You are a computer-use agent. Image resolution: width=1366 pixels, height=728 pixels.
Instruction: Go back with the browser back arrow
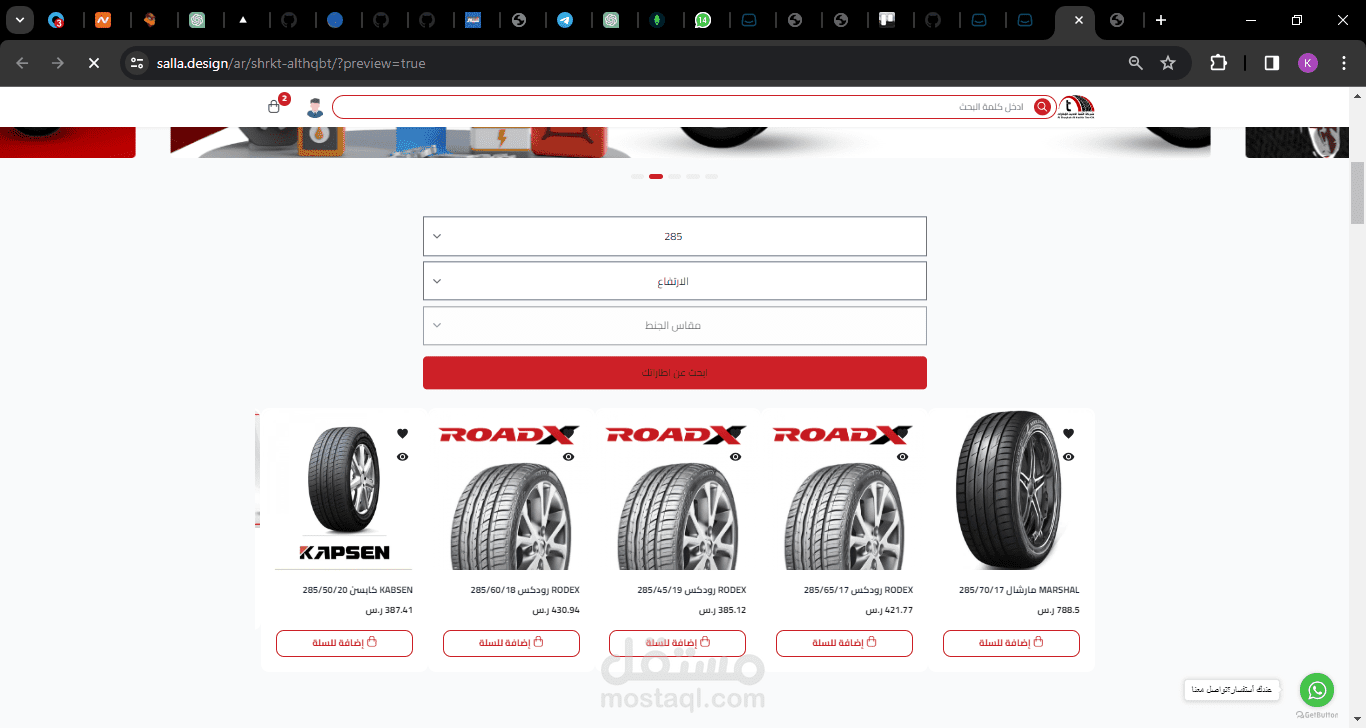(x=22, y=63)
